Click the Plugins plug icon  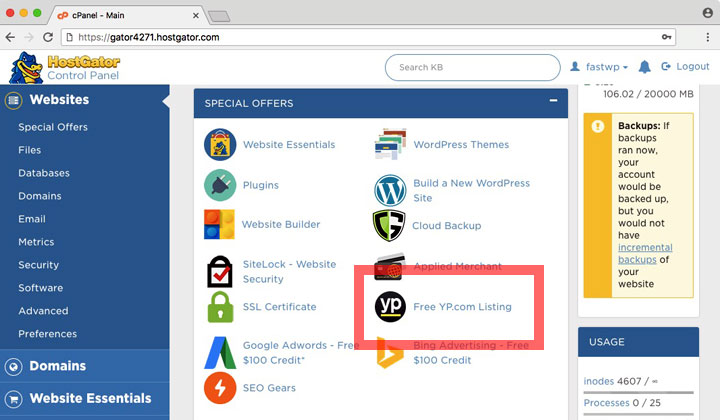220,185
